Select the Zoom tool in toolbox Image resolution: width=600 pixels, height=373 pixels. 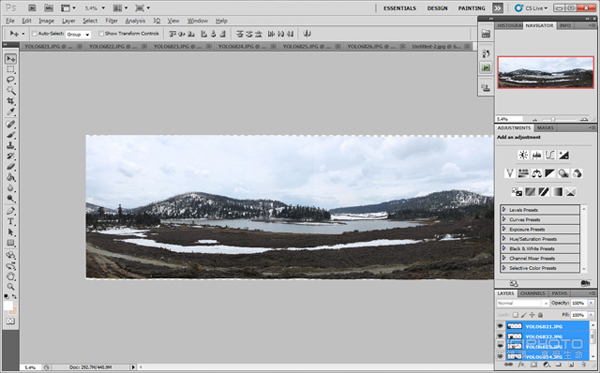(10, 286)
